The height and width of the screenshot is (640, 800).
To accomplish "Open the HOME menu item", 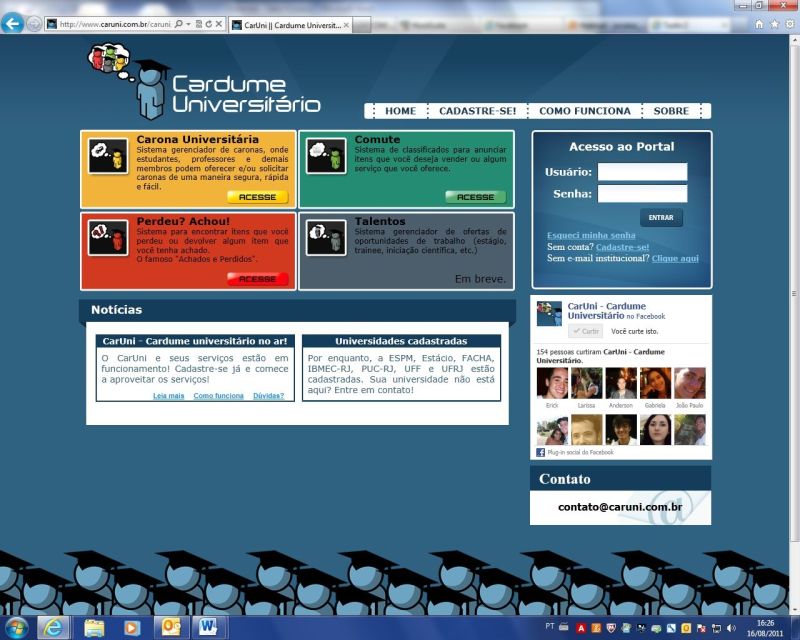I will [400, 111].
